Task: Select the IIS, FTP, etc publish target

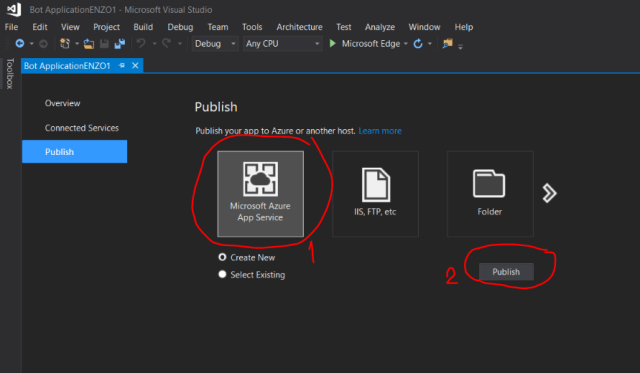Action: tap(375, 194)
